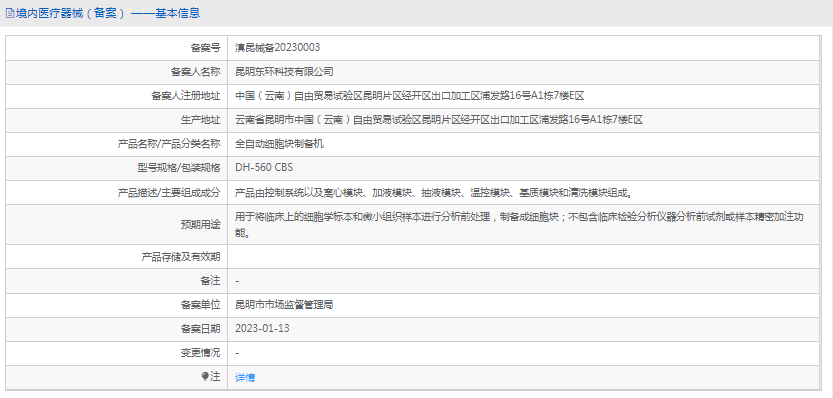Select the product name 全自动细胞块制备机

pyautogui.click(x=279, y=144)
